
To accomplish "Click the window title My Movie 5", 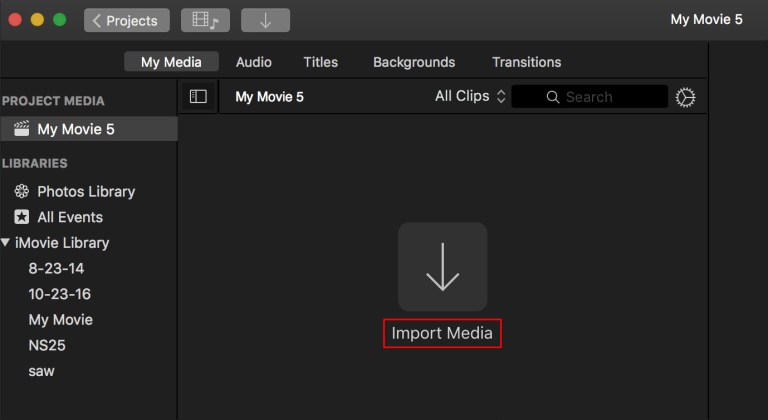I will coord(706,20).
